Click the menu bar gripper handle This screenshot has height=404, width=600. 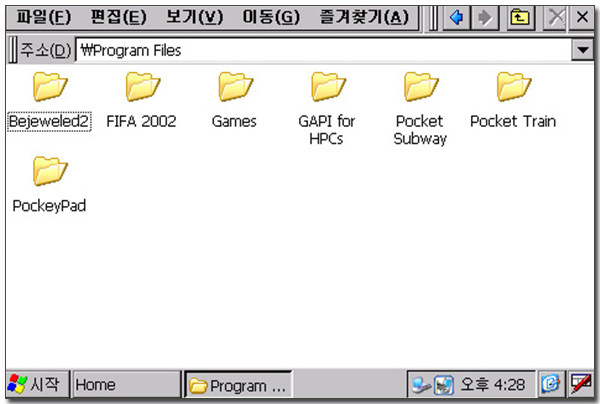coord(434,17)
